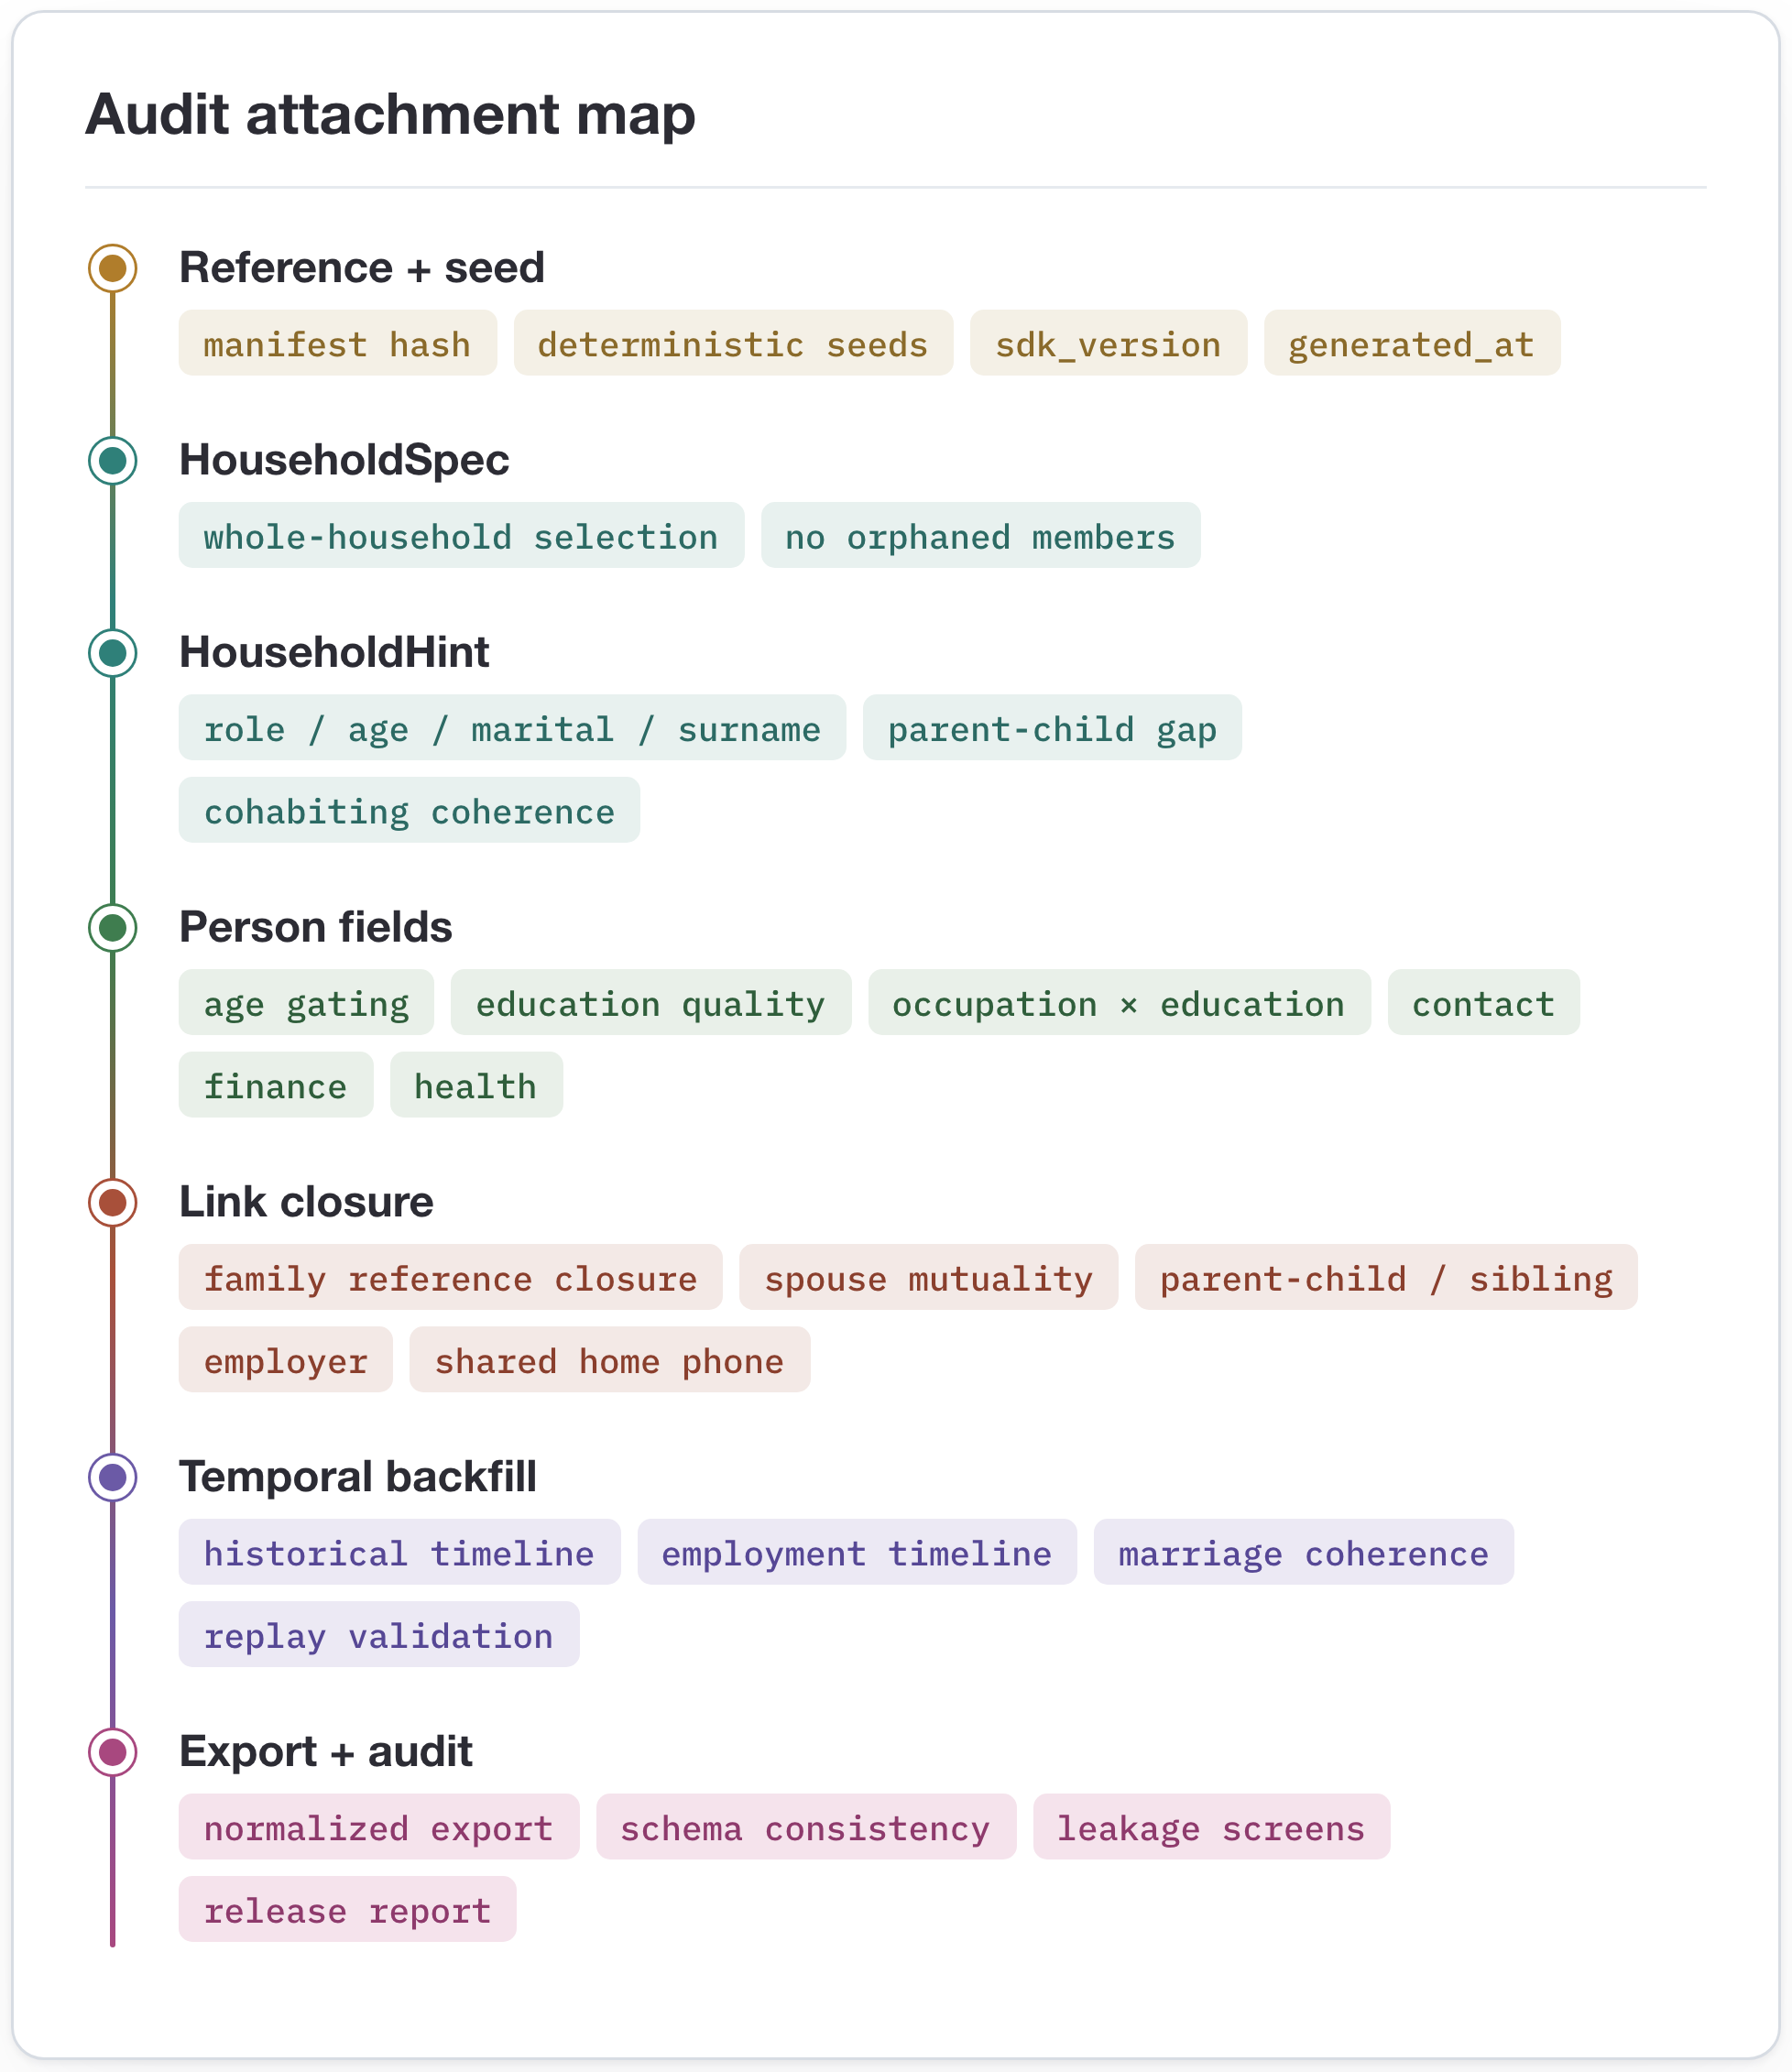Select the HouseholdSpec teal timeline dot
The width and height of the screenshot is (1792, 2072).
[x=113, y=461]
